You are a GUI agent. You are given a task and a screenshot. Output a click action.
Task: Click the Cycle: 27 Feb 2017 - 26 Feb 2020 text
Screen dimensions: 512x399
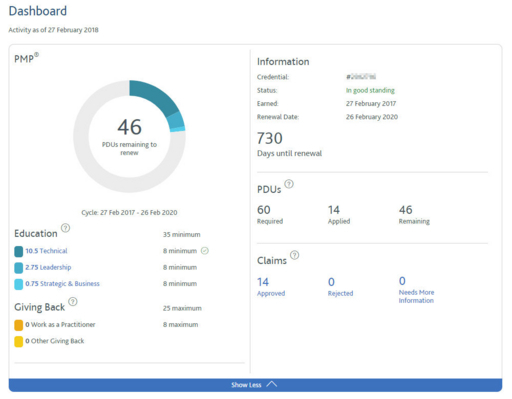129,212
